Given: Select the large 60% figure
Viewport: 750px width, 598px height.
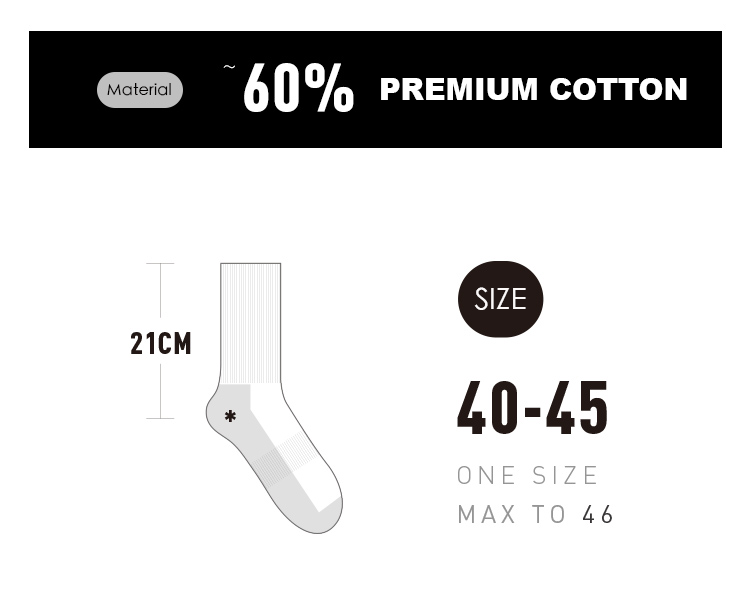Looking at the screenshot, I should click(298, 90).
